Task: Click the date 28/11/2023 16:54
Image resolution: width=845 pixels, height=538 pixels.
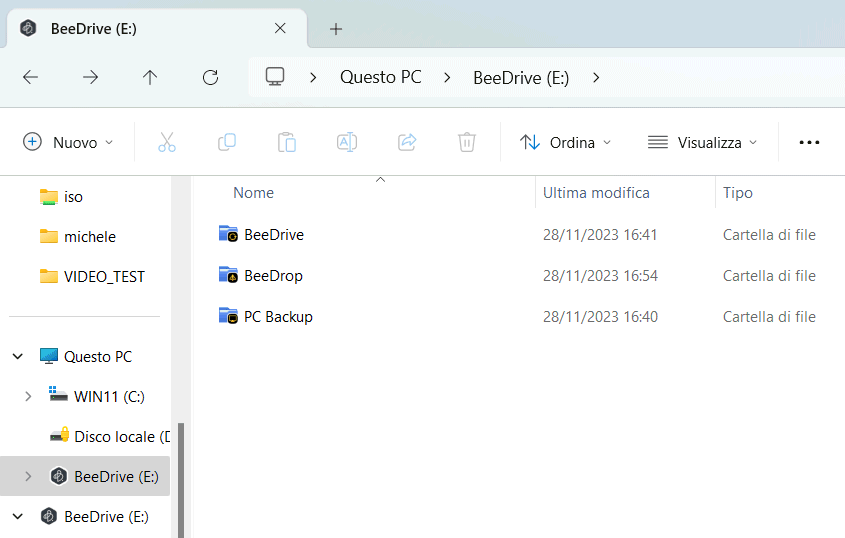Action: click(600, 275)
